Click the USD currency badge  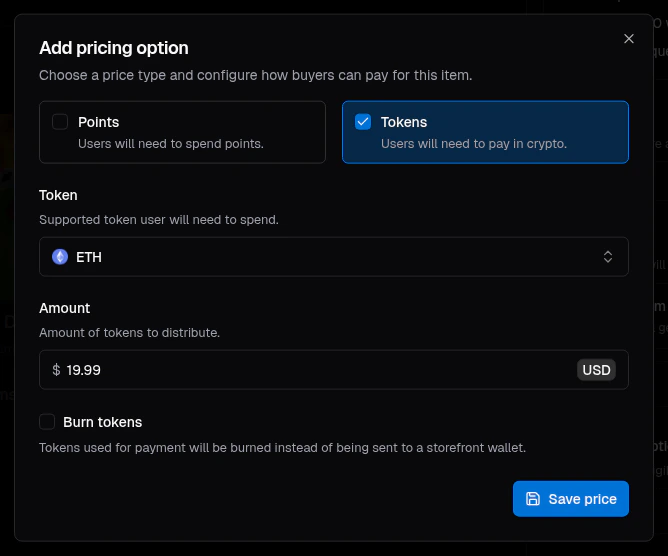point(596,370)
